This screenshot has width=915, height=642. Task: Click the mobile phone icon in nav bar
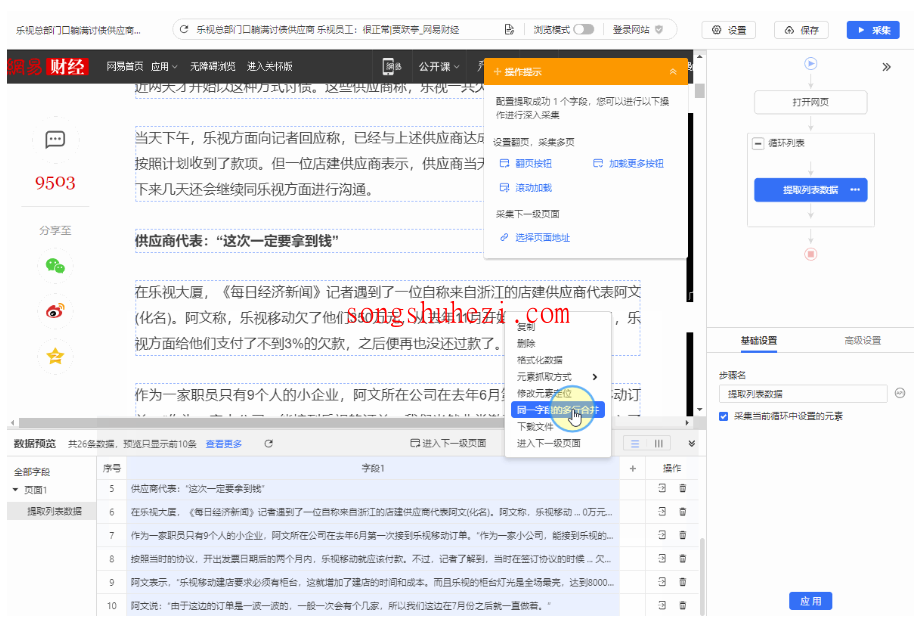tap(392, 67)
